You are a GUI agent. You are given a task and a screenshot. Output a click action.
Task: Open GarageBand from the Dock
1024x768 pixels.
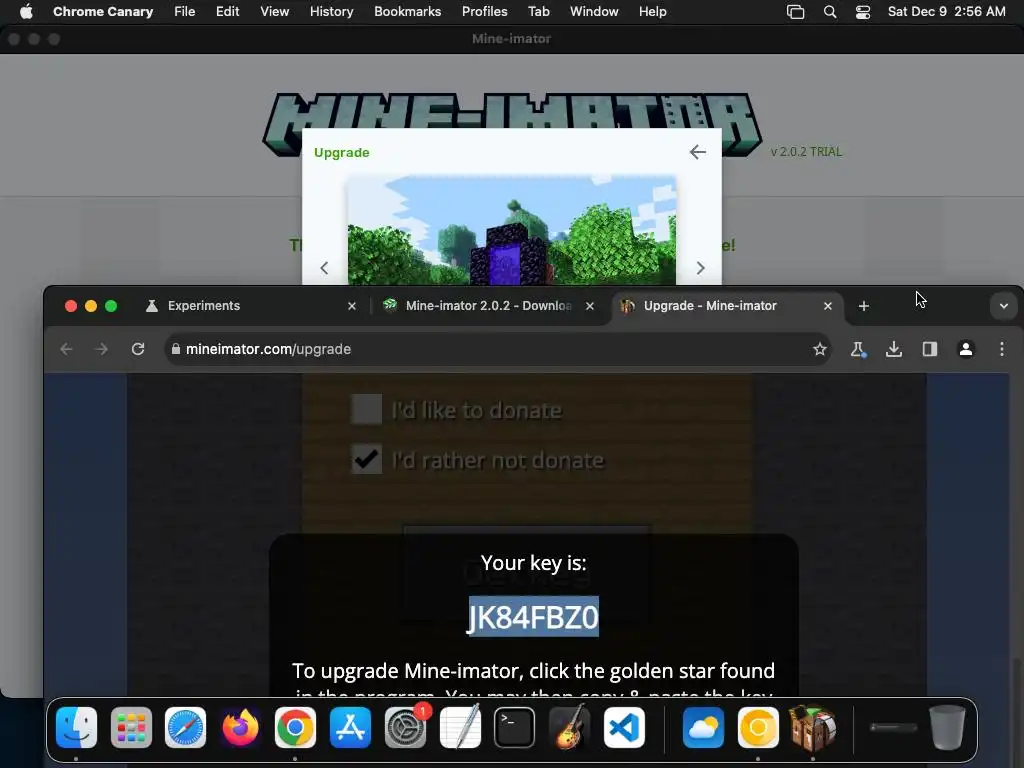(569, 727)
